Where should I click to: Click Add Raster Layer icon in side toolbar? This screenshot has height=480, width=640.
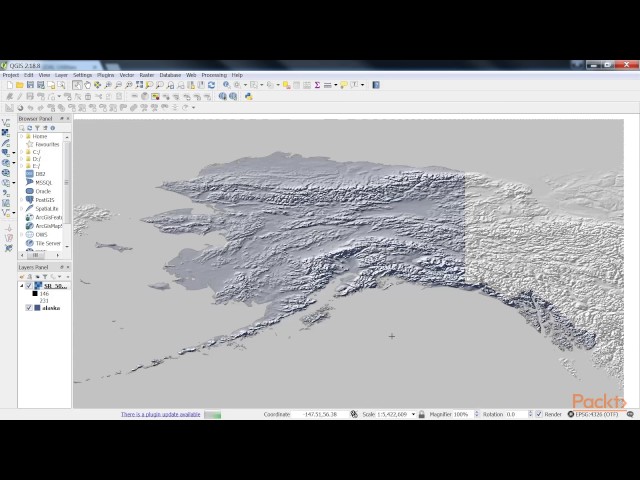click(x=6, y=133)
